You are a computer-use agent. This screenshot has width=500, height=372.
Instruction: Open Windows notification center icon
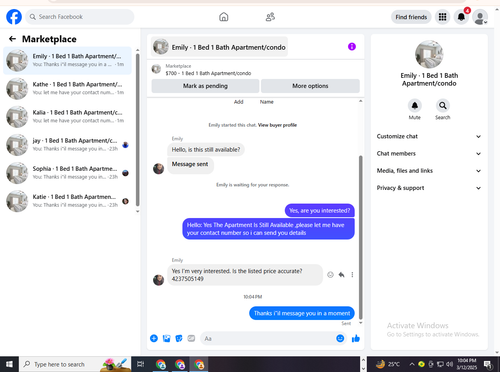(488, 364)
